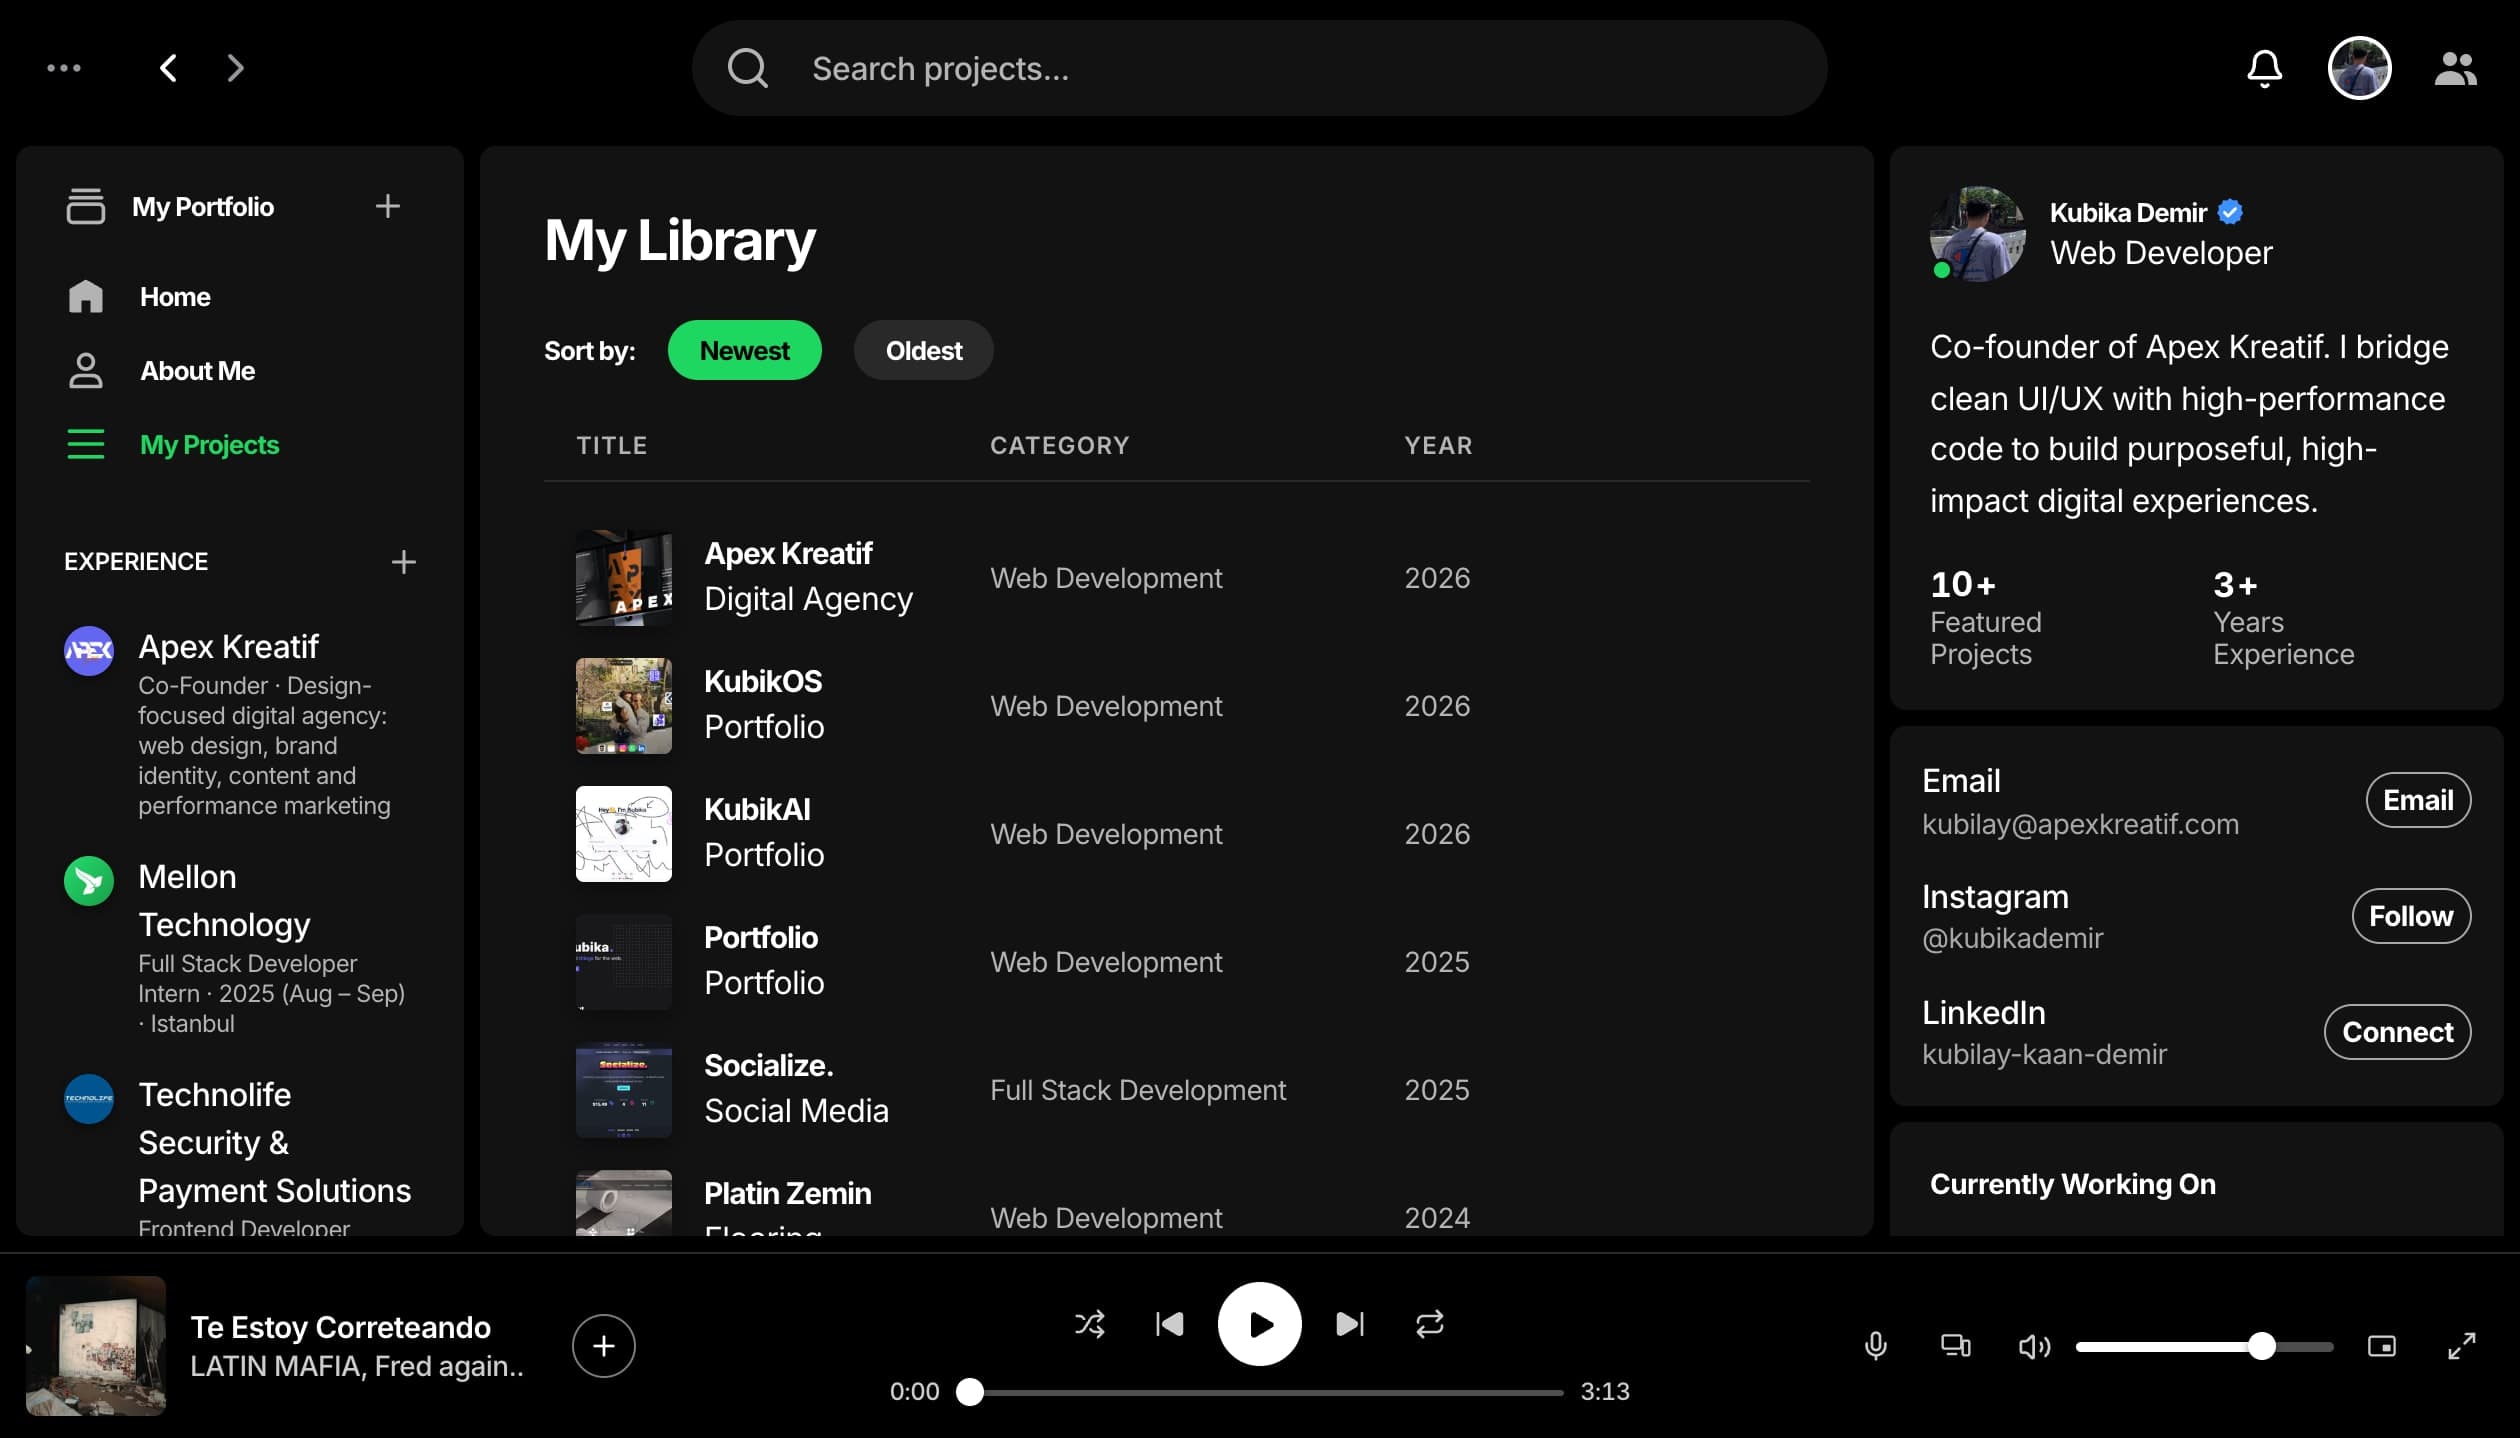The width and height of the screenshot is (2520, 1438).
Task: Go forward with the right arrow
Action: pyautogui.click(x=235, y=68)
